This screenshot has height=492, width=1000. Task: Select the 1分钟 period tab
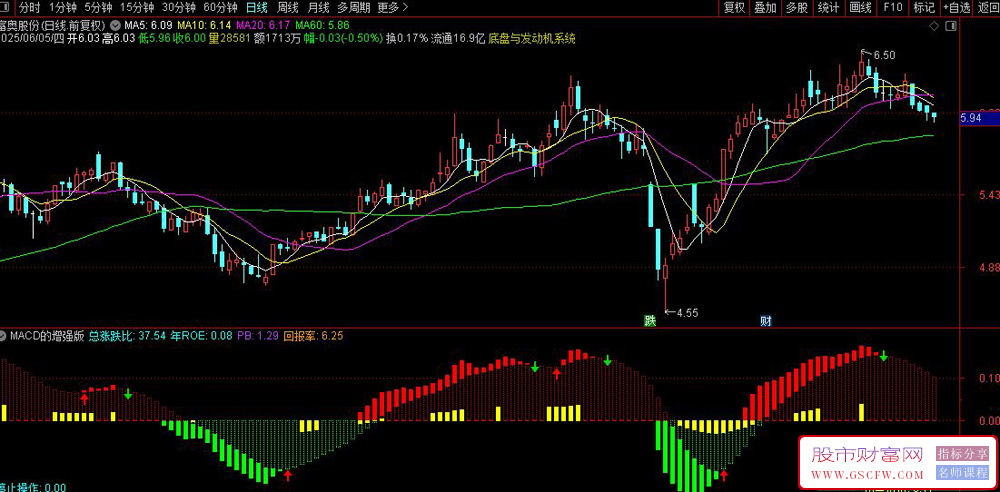(x=63, y=8)
